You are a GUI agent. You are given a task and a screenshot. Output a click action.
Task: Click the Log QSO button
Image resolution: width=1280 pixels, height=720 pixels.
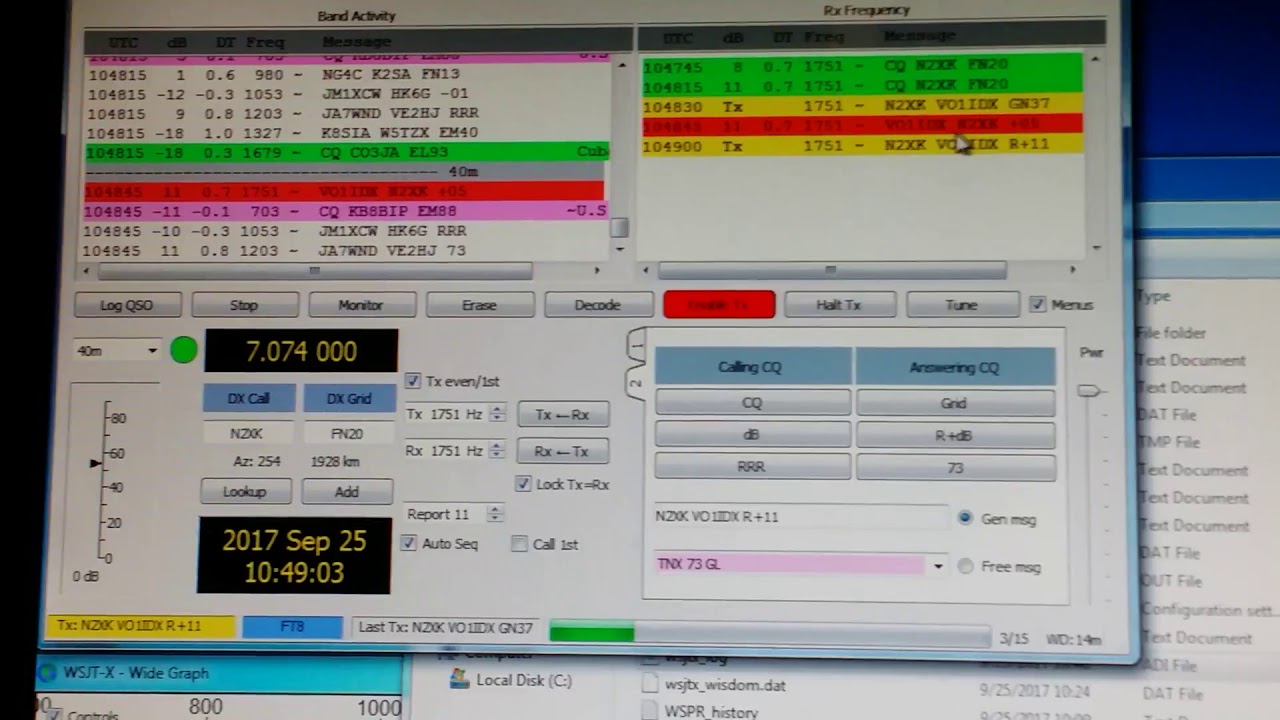pyautogui.click(x=127, y=305)
